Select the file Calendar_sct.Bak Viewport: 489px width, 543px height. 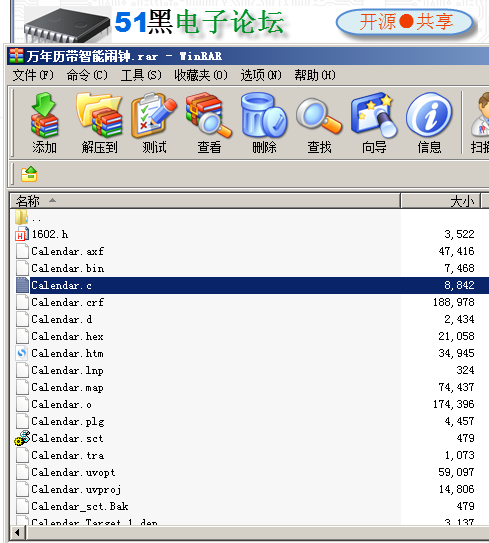point(80,506)
